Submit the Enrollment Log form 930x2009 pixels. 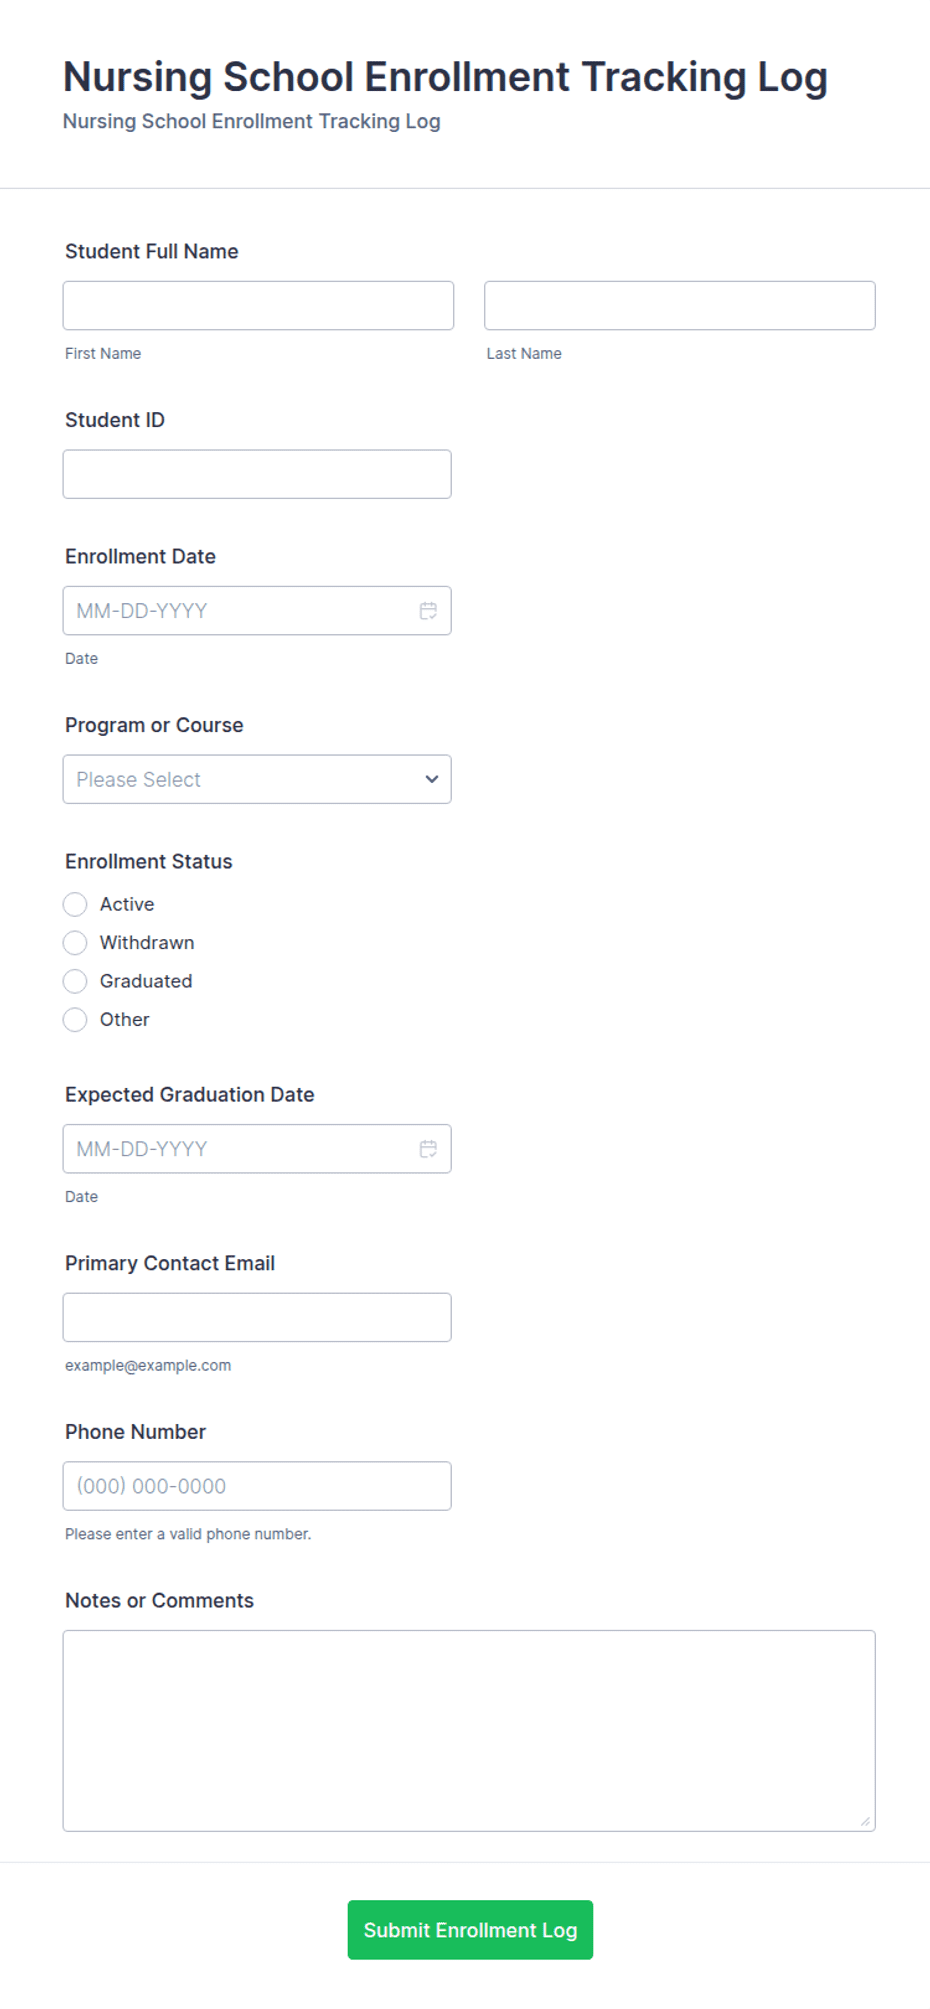coord(470,1930)
